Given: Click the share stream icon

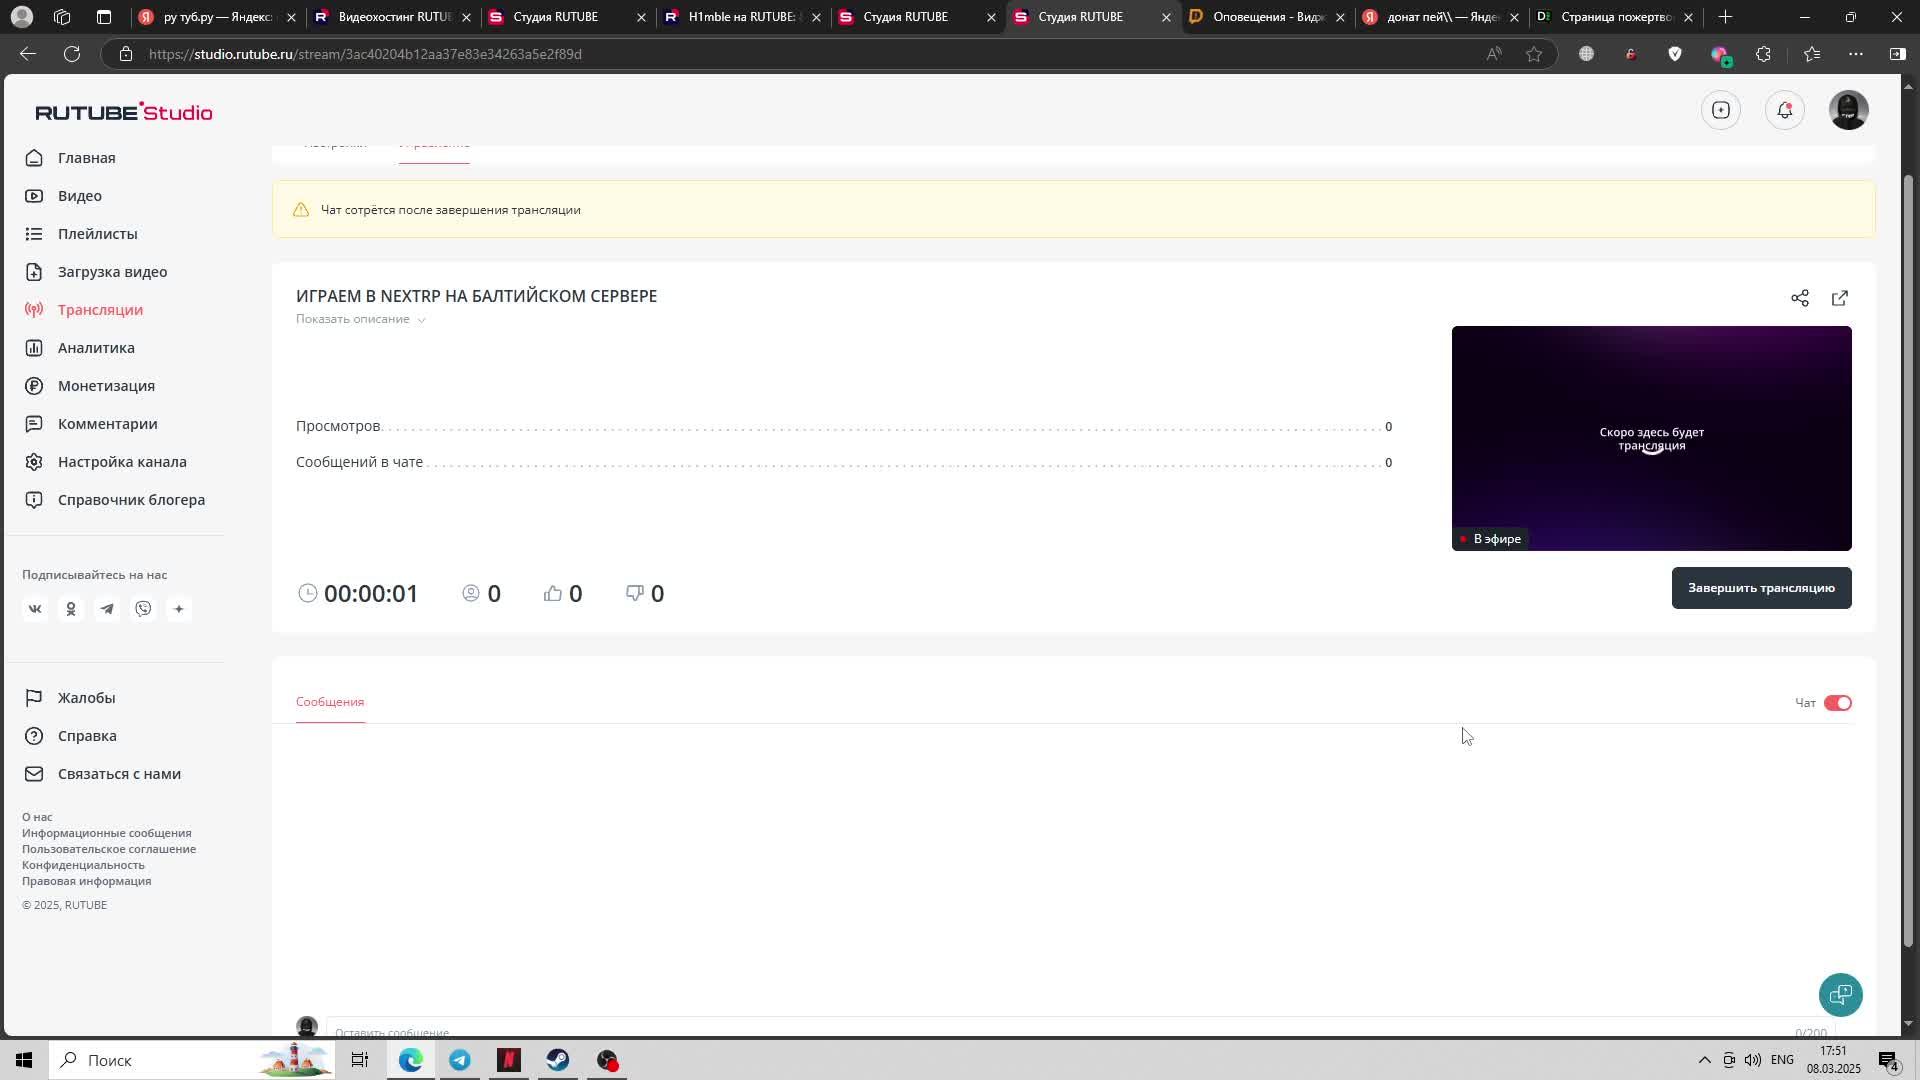Looking at the screenshot, I should pos(1800,298).
